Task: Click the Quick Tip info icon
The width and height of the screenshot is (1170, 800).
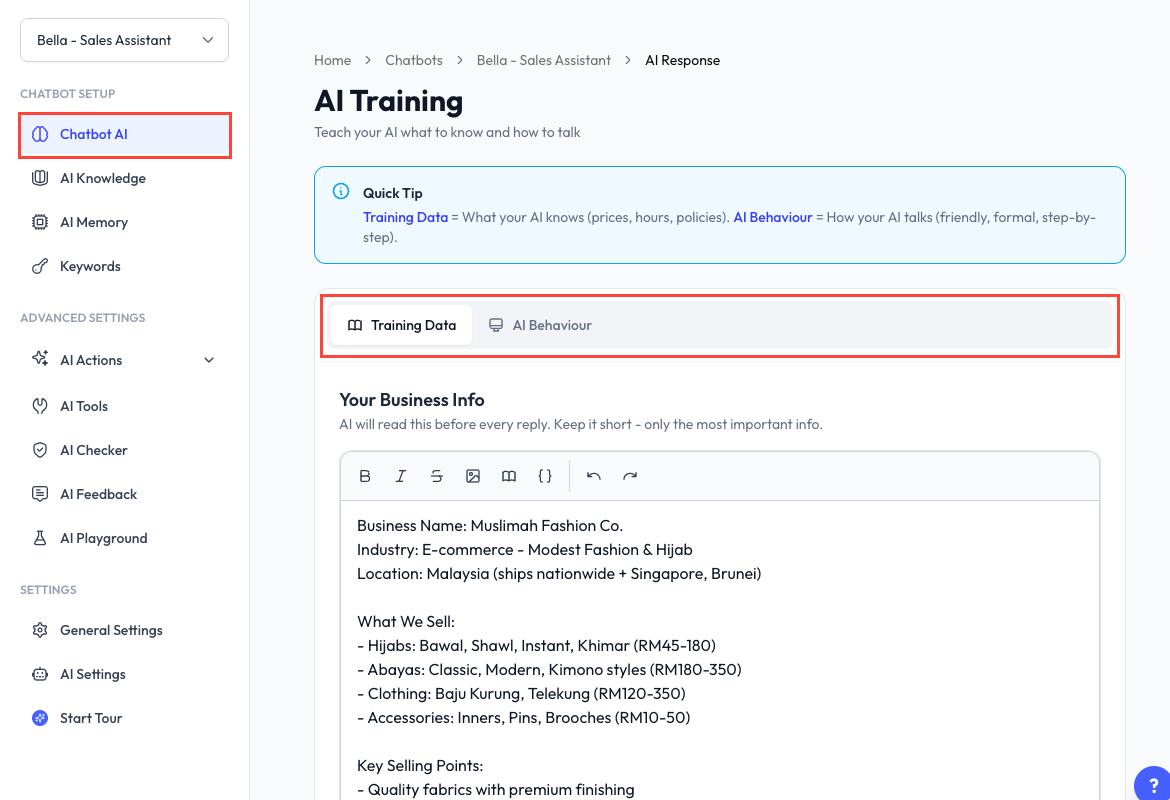Action: click(341, 191)
